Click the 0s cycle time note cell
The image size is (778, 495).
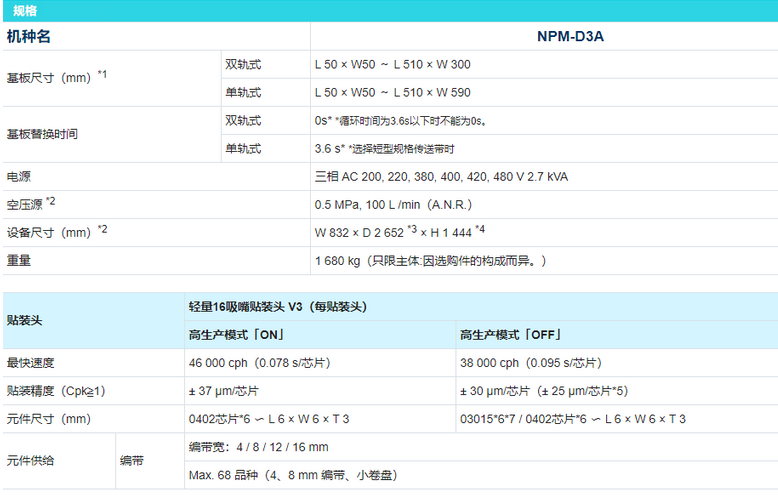pos(400,121)
